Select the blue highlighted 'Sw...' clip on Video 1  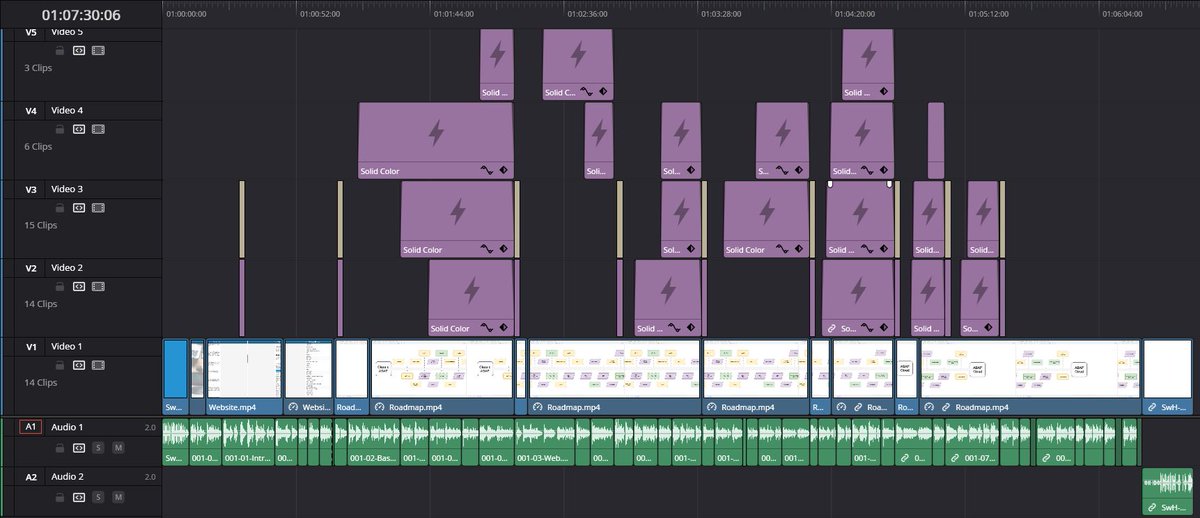point(175,377)
